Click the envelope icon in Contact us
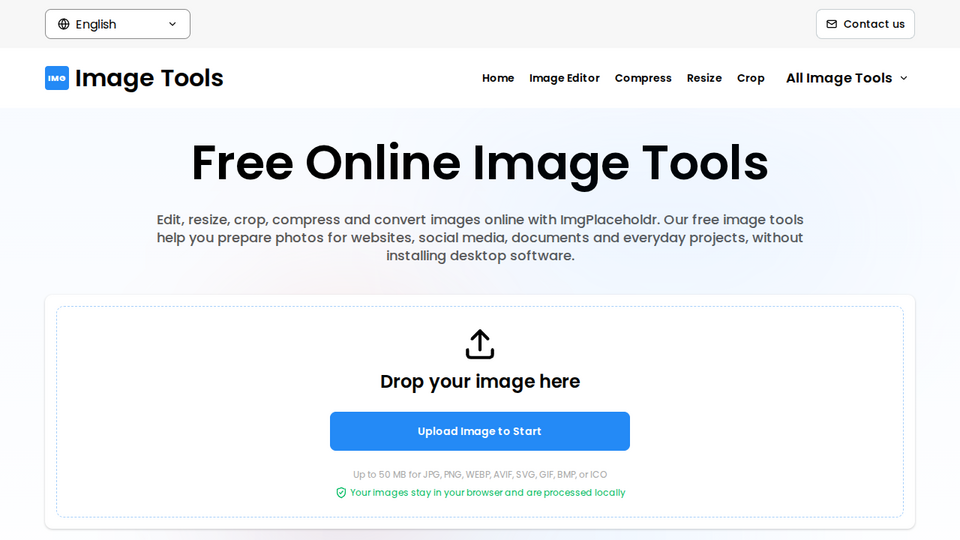This screenshot has width=960, height=540. coord(831,24)
